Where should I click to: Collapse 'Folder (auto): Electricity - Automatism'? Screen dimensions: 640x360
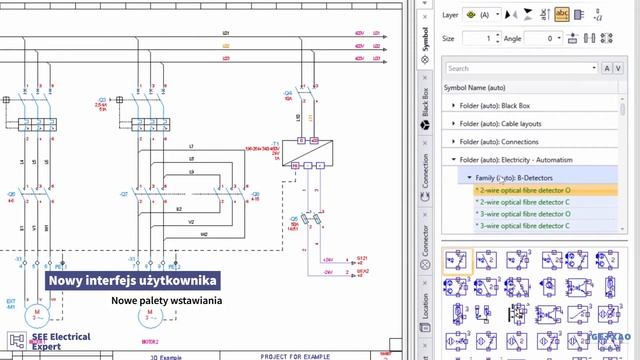[x=453, y=160]
